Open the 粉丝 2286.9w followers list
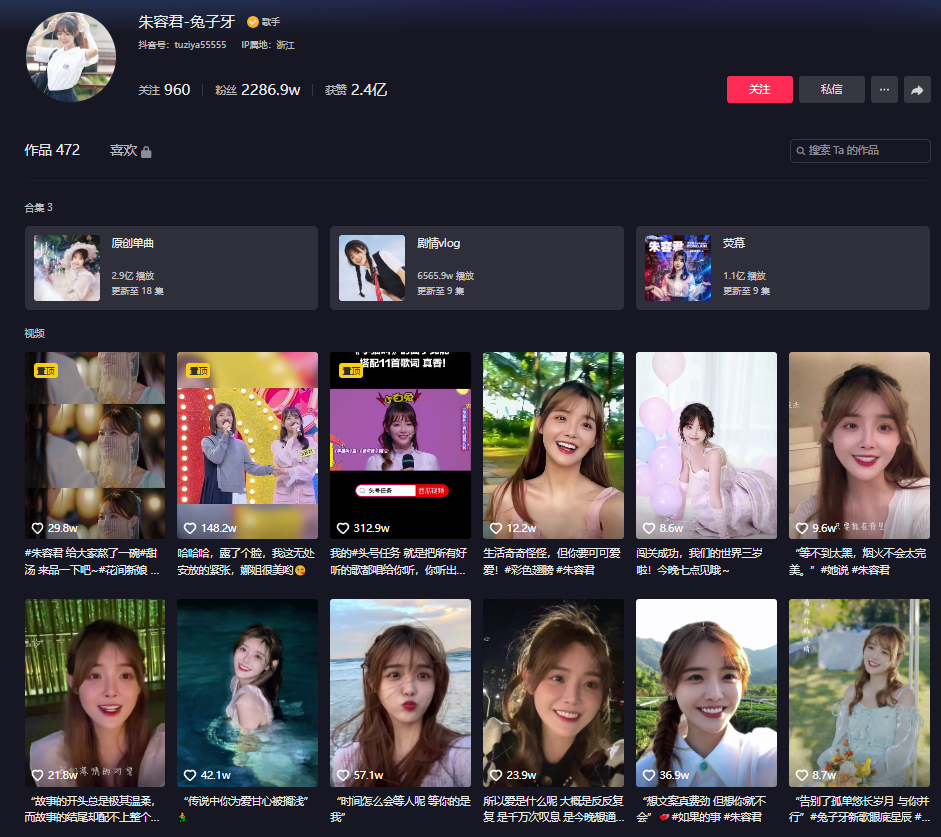The image size is (941, 837). (x=257, y=90)
